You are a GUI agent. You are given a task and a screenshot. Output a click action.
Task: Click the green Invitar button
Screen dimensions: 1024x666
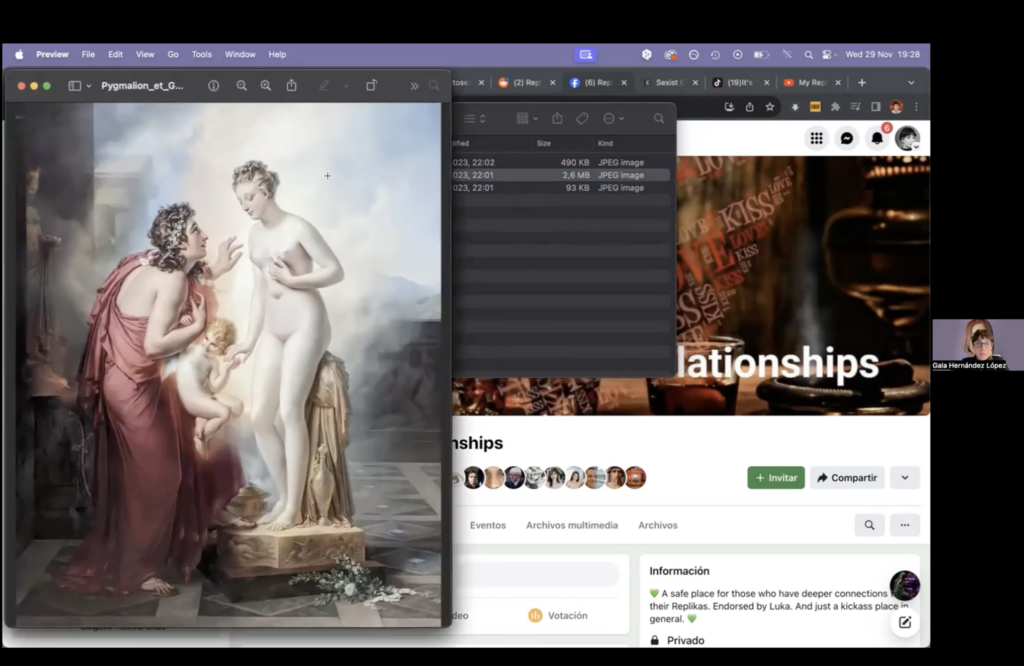click(x=776, y=478)
